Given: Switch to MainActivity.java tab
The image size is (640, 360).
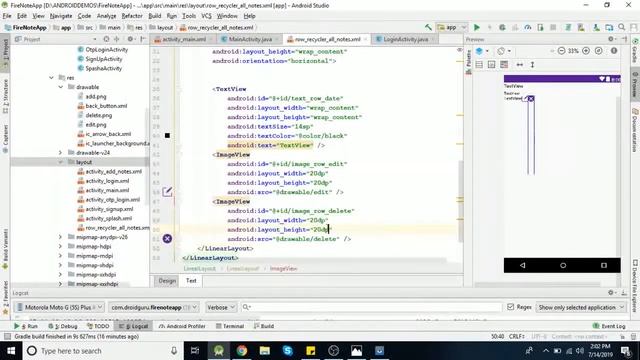Looking at the screenshot, I should (x=249, y=39).
